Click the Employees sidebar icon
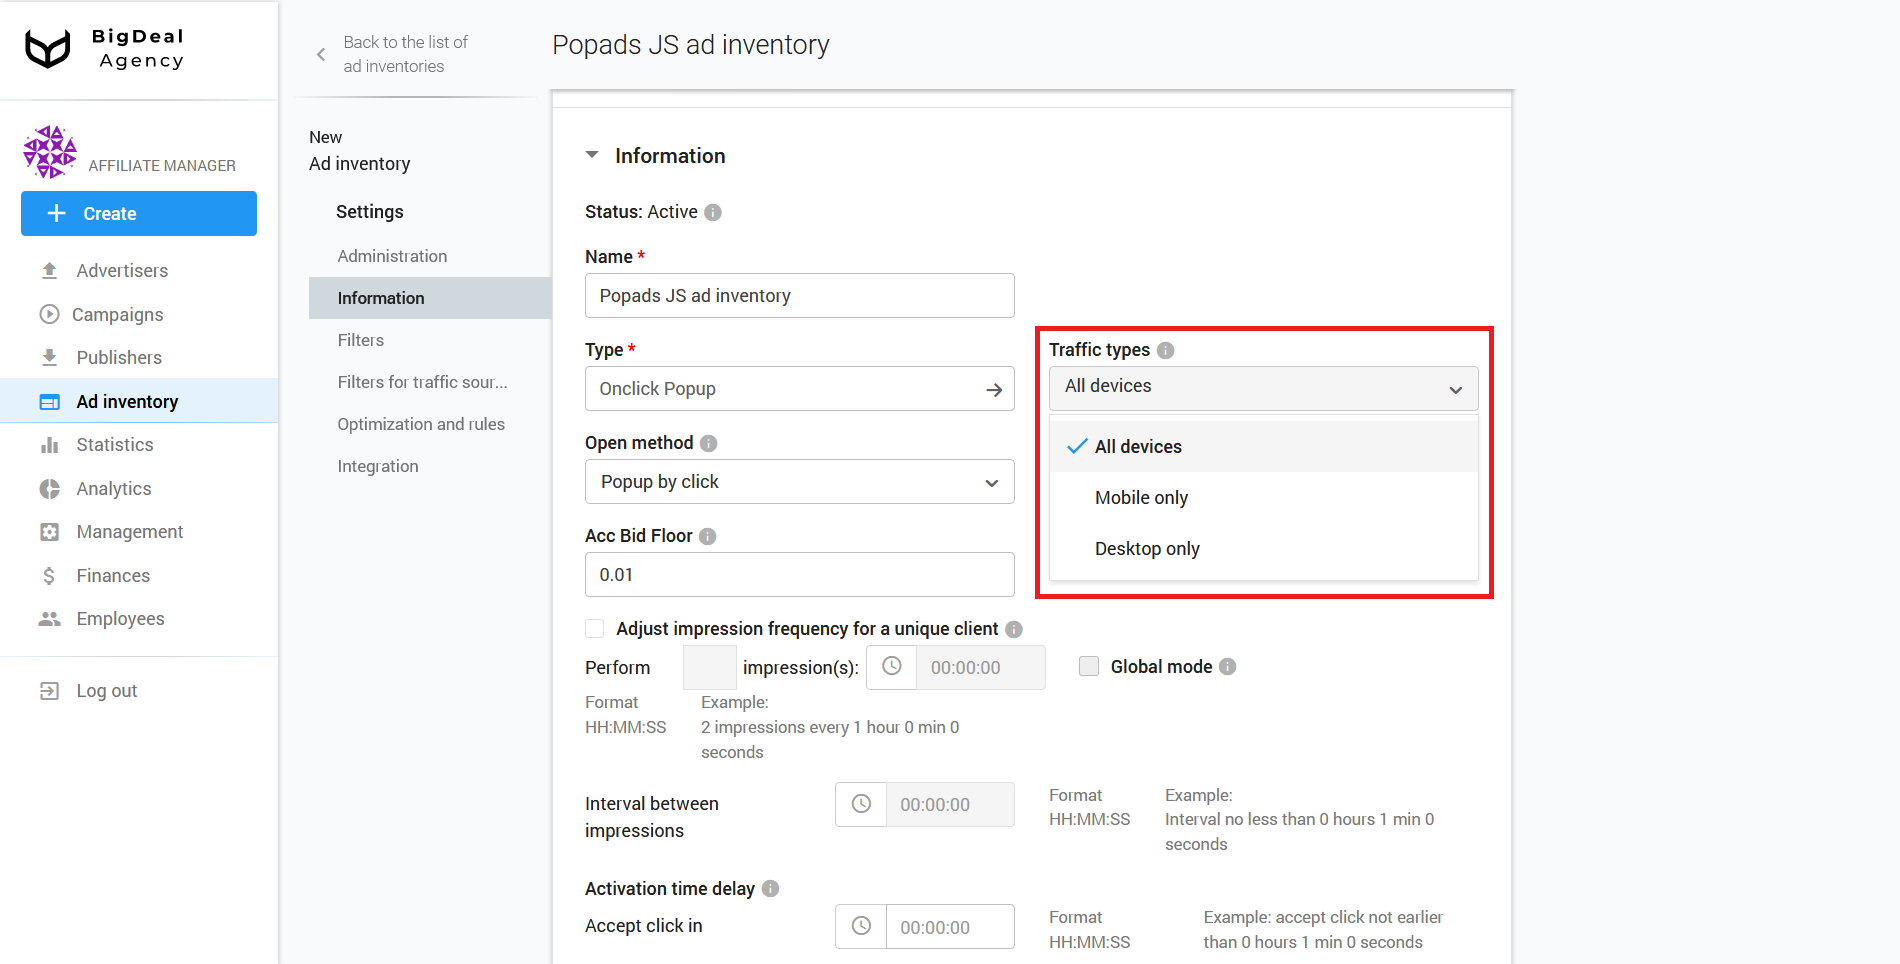The width and height of the screenshot is (1900, 964). 50,618
